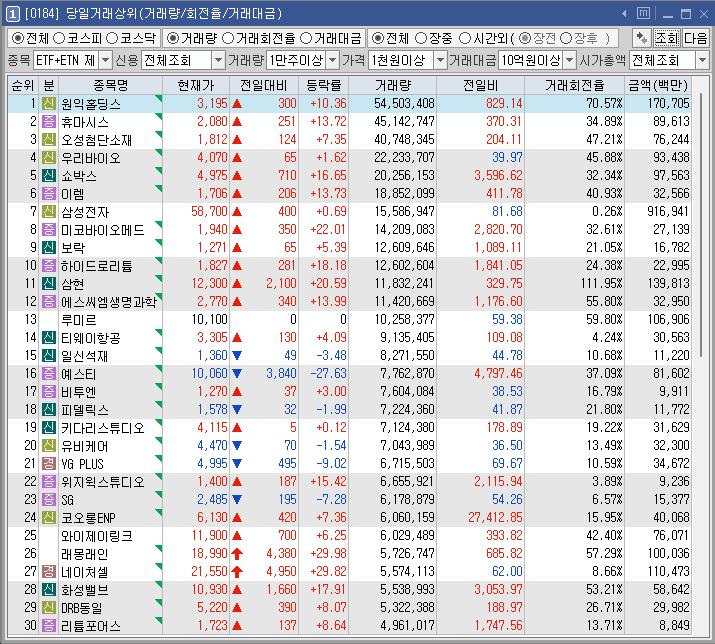Click the 신 badge icon for 원익홀딩스

49,104
